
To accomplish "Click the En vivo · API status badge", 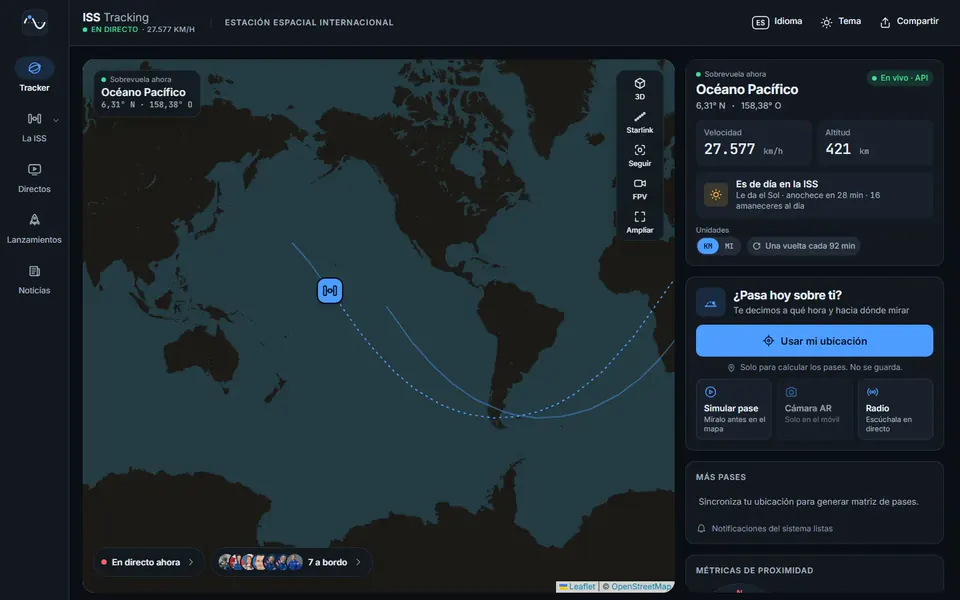I will click(x=899, y=78).
